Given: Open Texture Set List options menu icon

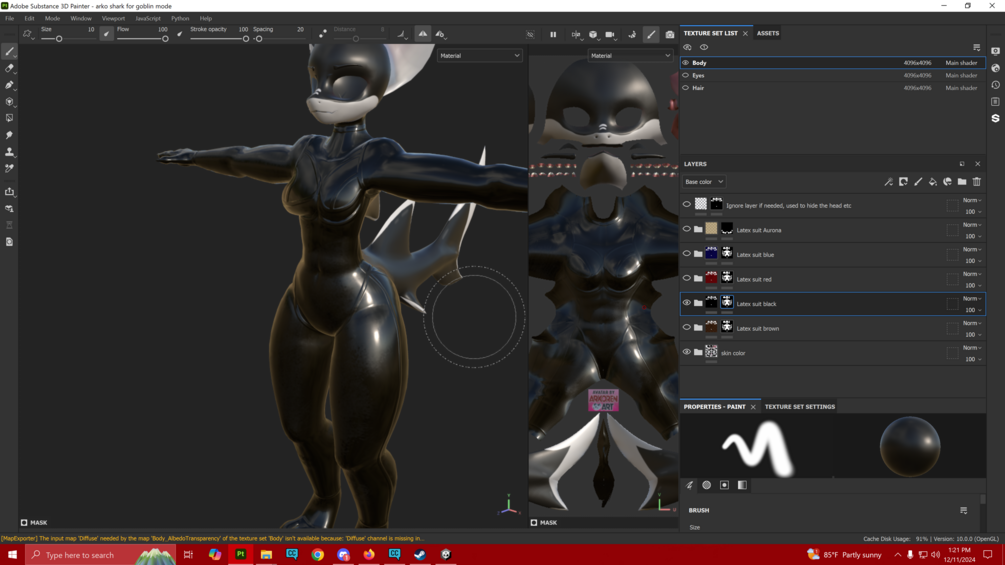Looking at the screenshot, I should tap(976, 47).
